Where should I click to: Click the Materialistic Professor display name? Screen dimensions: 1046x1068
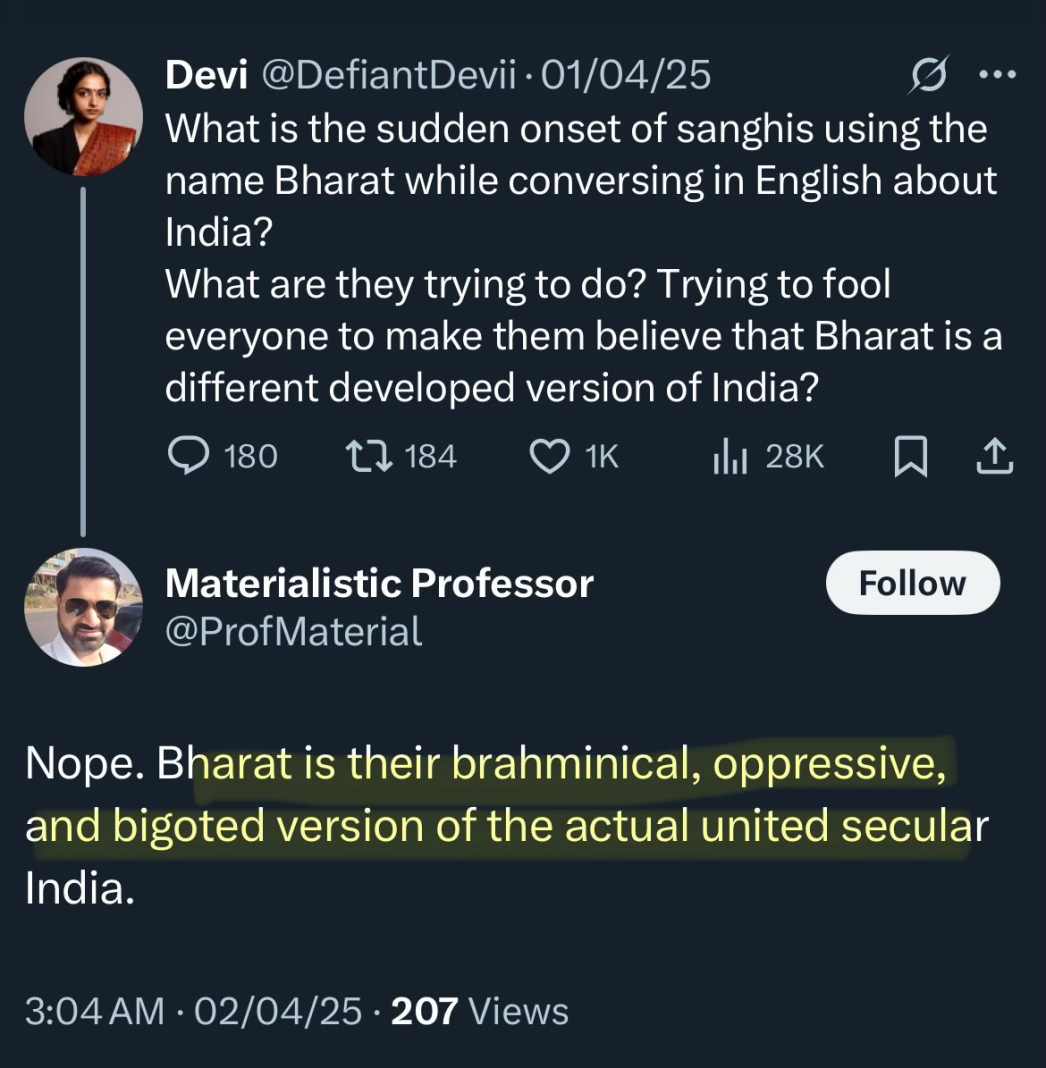coord(379,583)
